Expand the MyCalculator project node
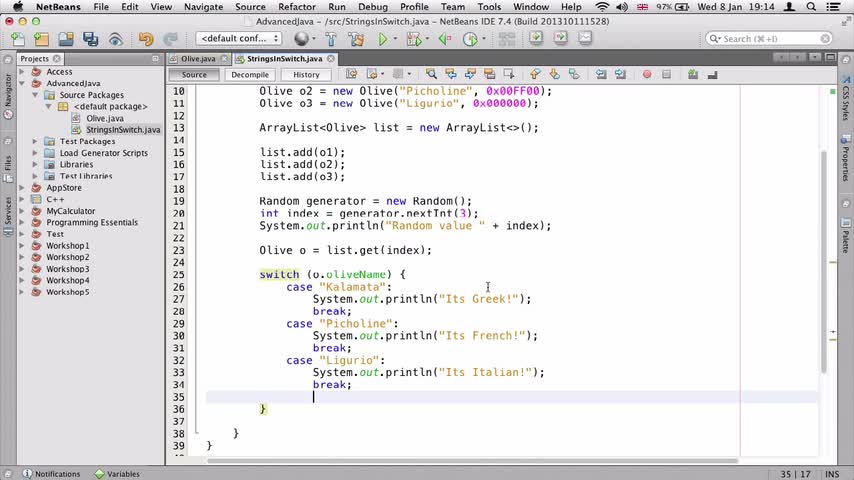 [x=22, y=211]
